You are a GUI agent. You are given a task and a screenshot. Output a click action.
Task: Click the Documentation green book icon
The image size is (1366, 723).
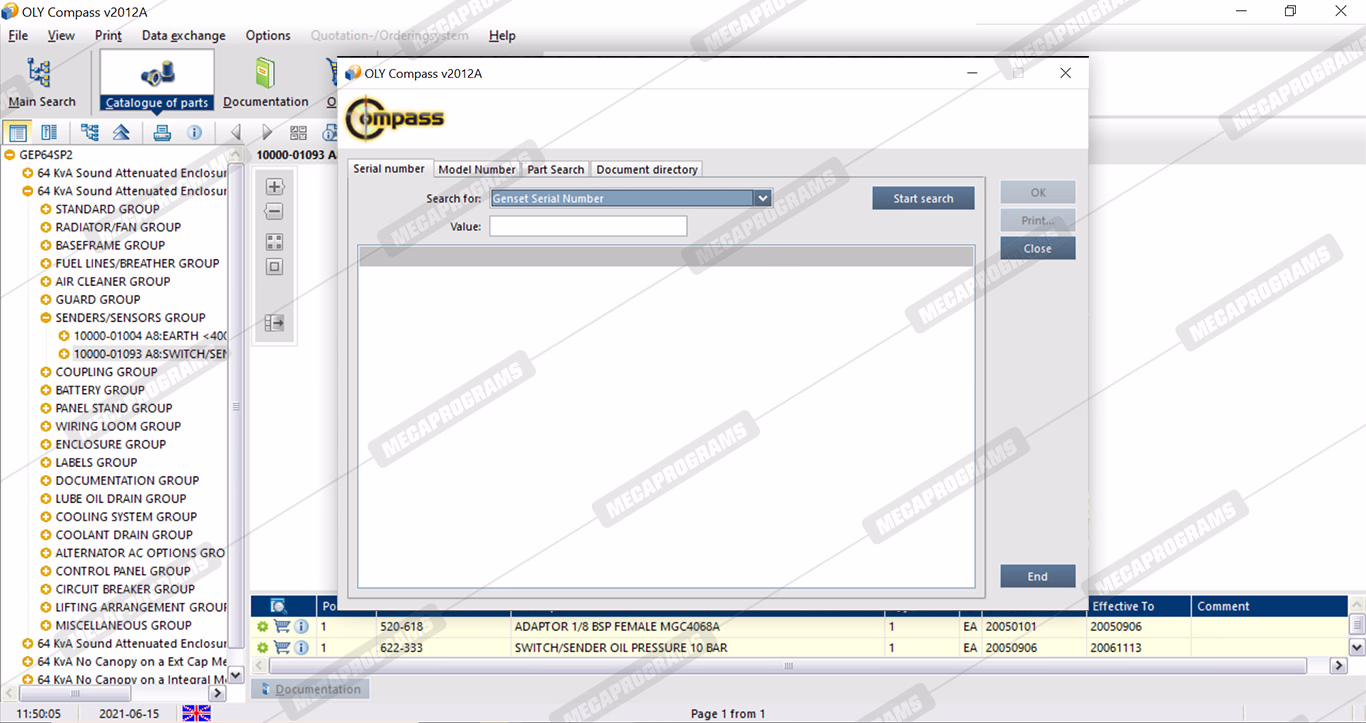pos(265,74)
